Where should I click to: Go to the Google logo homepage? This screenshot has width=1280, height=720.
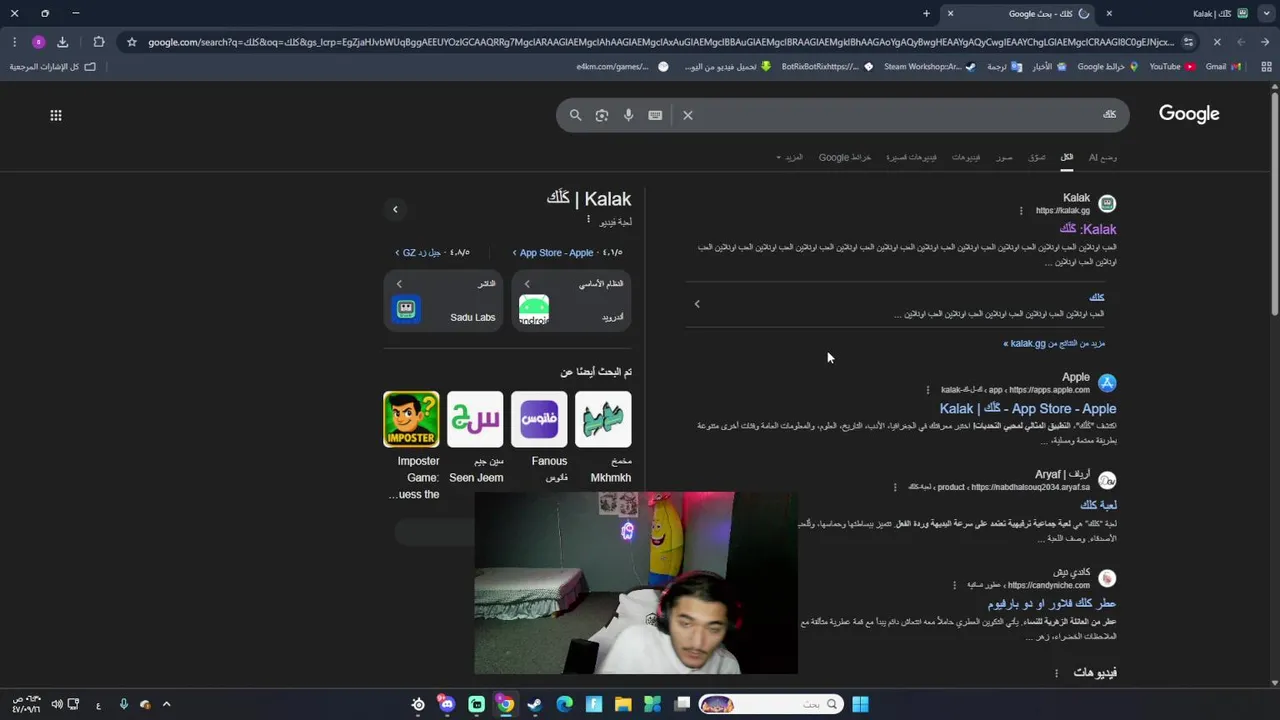(1189, 114)
